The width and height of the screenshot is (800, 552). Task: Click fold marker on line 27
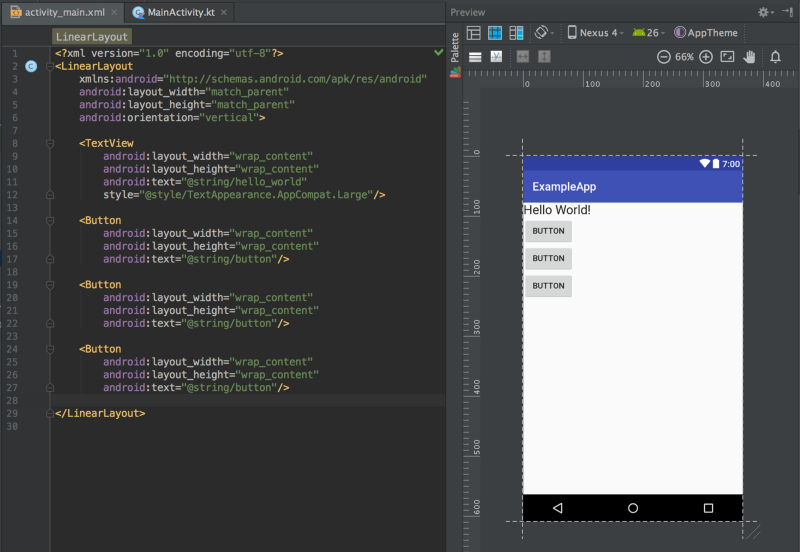(50, 388)
